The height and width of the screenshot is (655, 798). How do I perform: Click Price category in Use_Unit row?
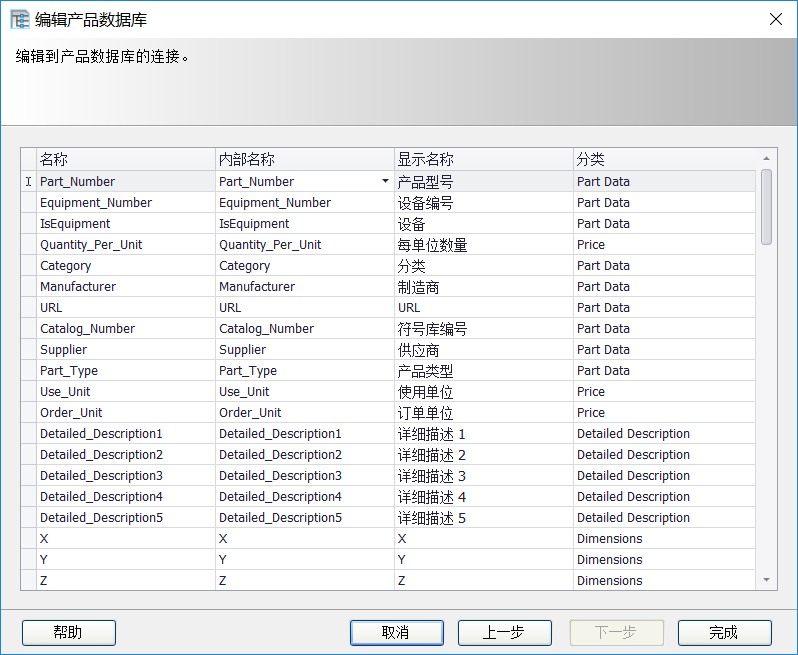click(664, 391)
